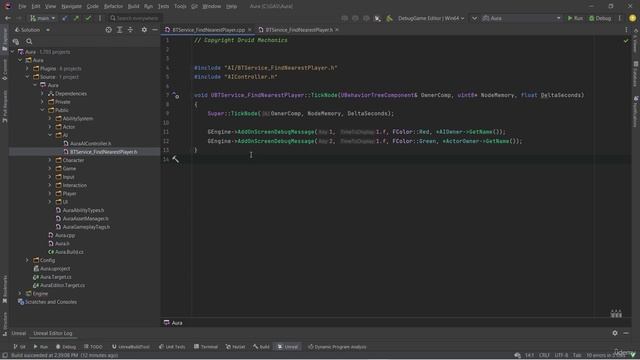
Task: Click the locate file target icon in Solution panel
Action: tap(108, 30)
